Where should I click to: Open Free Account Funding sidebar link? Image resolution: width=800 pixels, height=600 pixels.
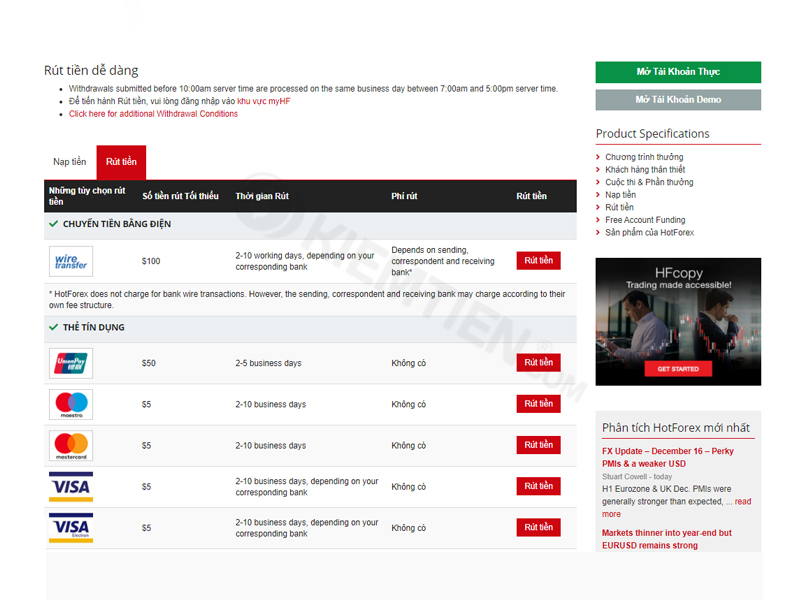(x=645, y=220)
